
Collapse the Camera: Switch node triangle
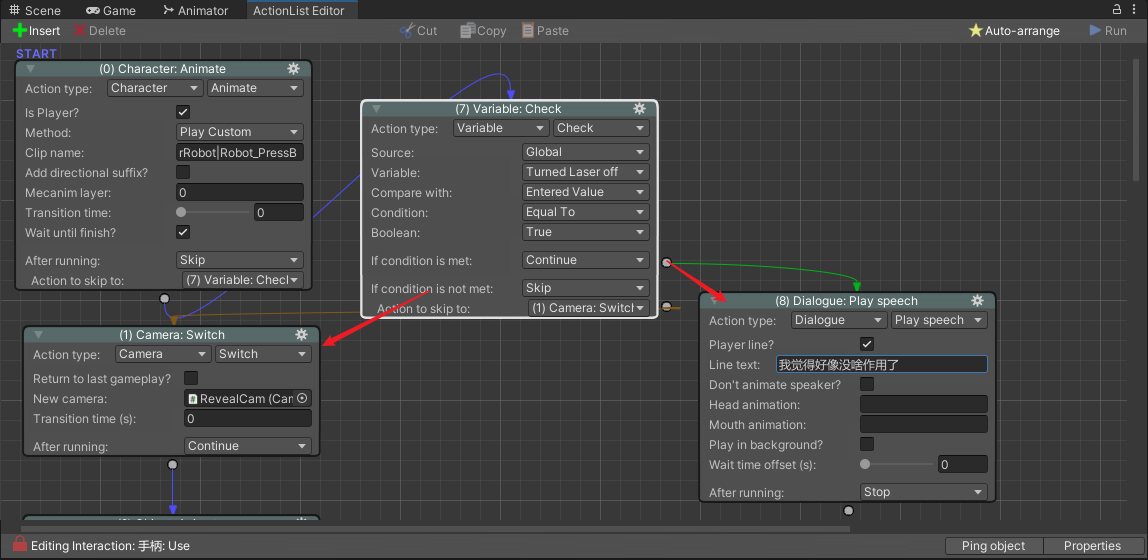(39, 335)
